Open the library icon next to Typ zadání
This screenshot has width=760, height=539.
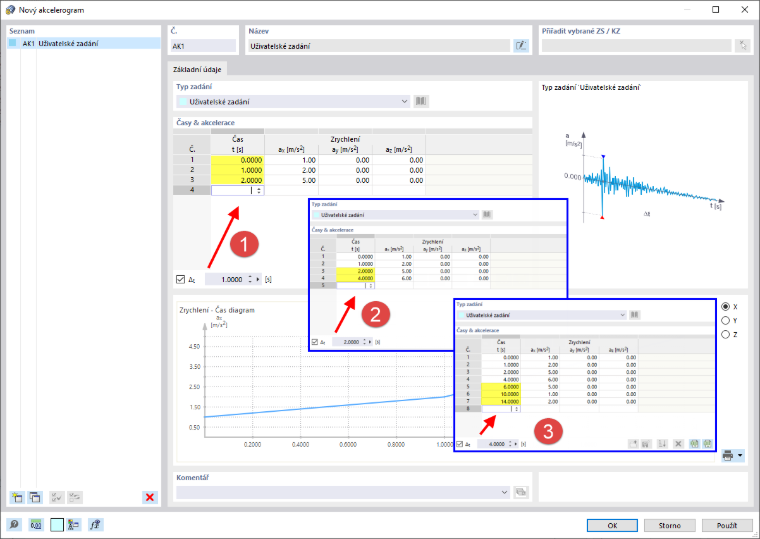coord(421,101)
